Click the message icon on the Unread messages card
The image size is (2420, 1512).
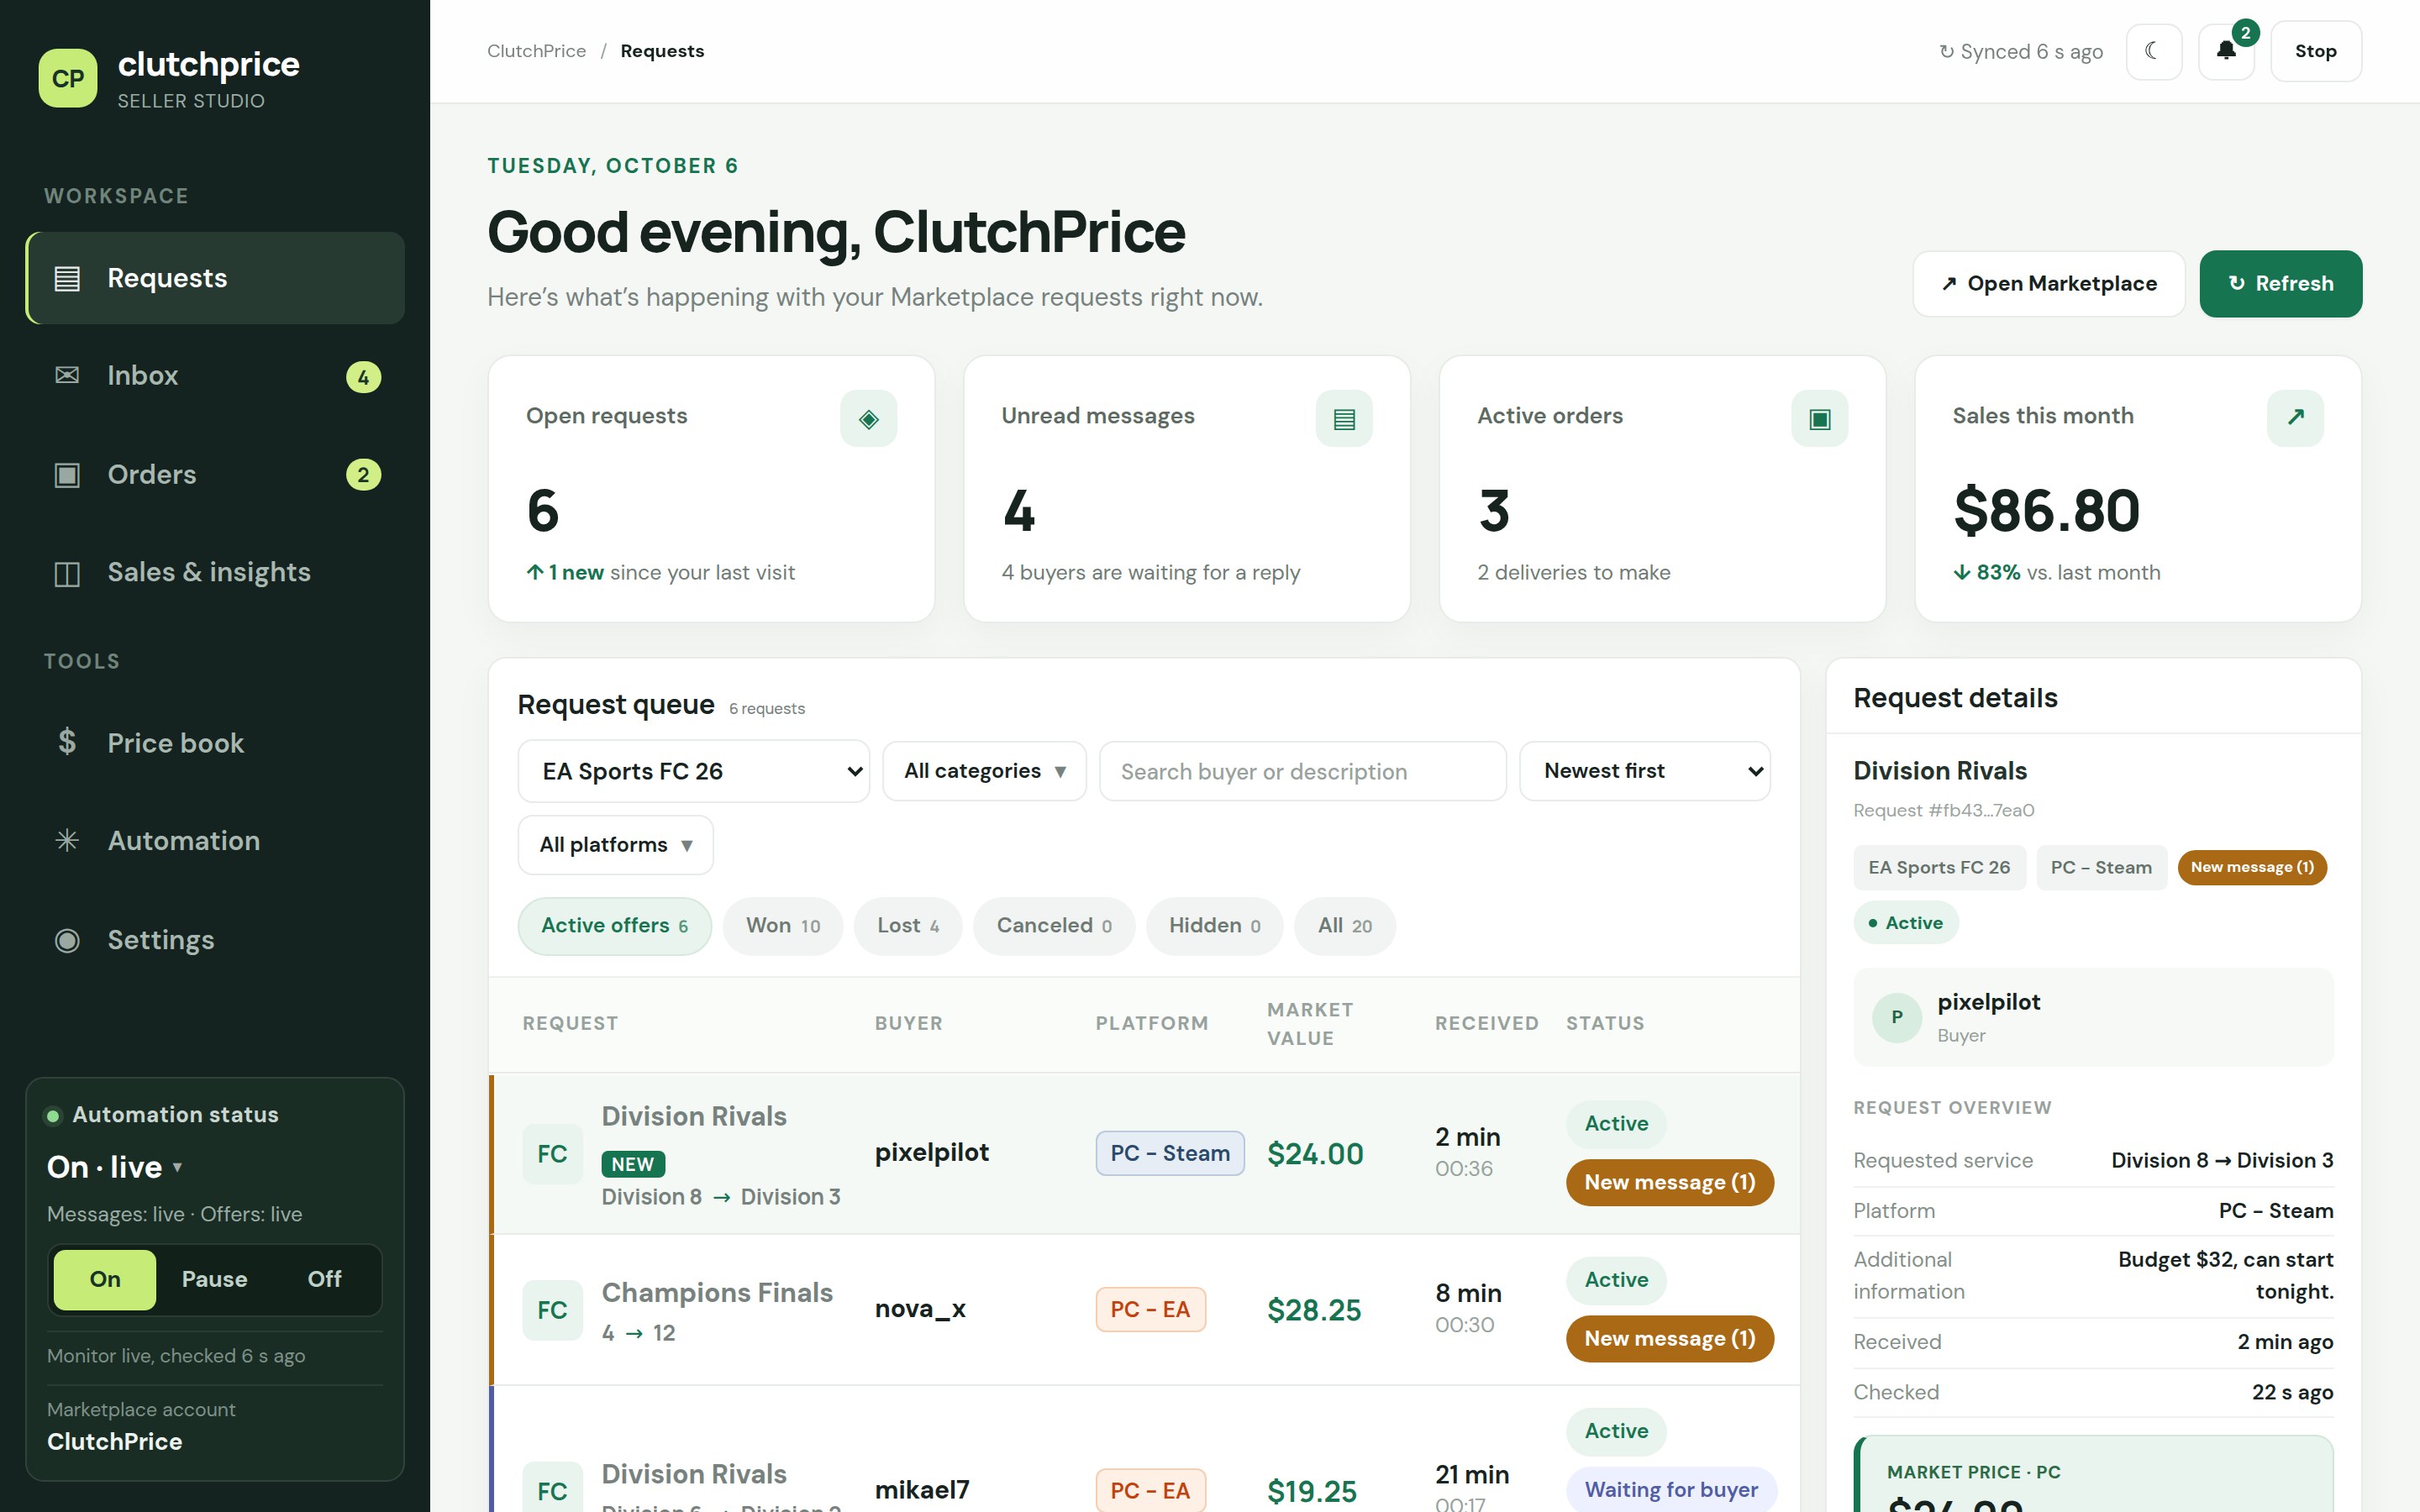tap(1344, 418)
